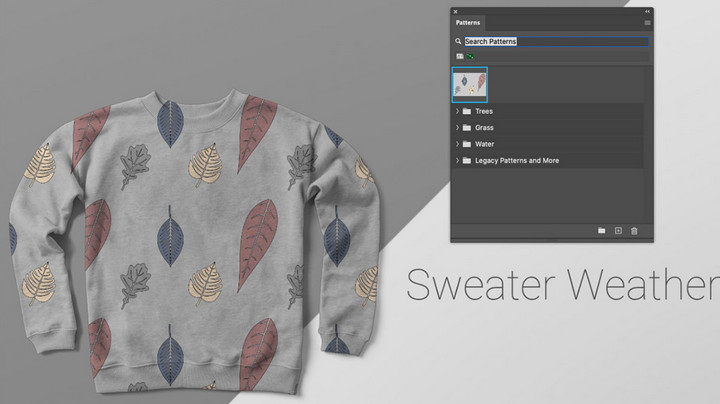Create a new pattern
The image size is (720, 404).
point(618,230)
